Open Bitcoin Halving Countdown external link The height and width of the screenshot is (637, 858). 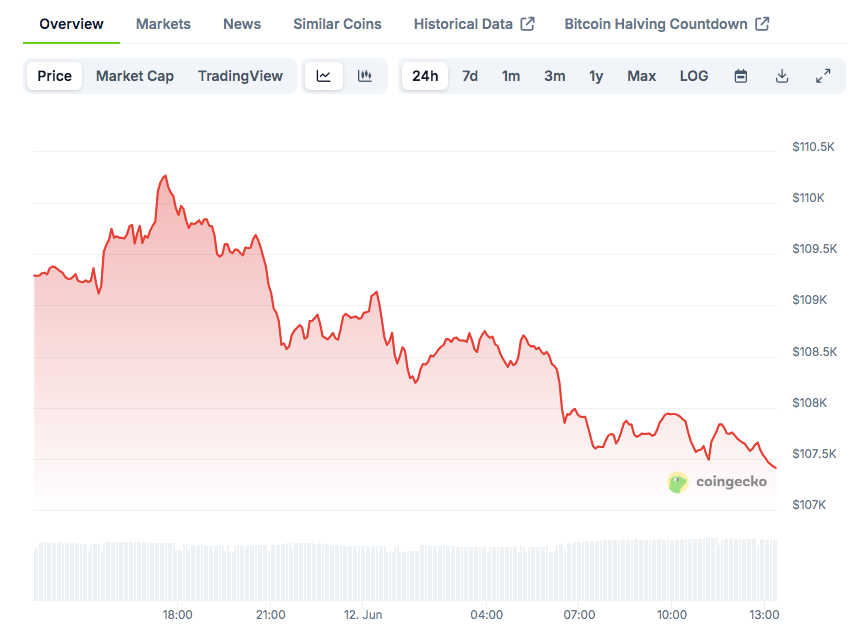666,24
